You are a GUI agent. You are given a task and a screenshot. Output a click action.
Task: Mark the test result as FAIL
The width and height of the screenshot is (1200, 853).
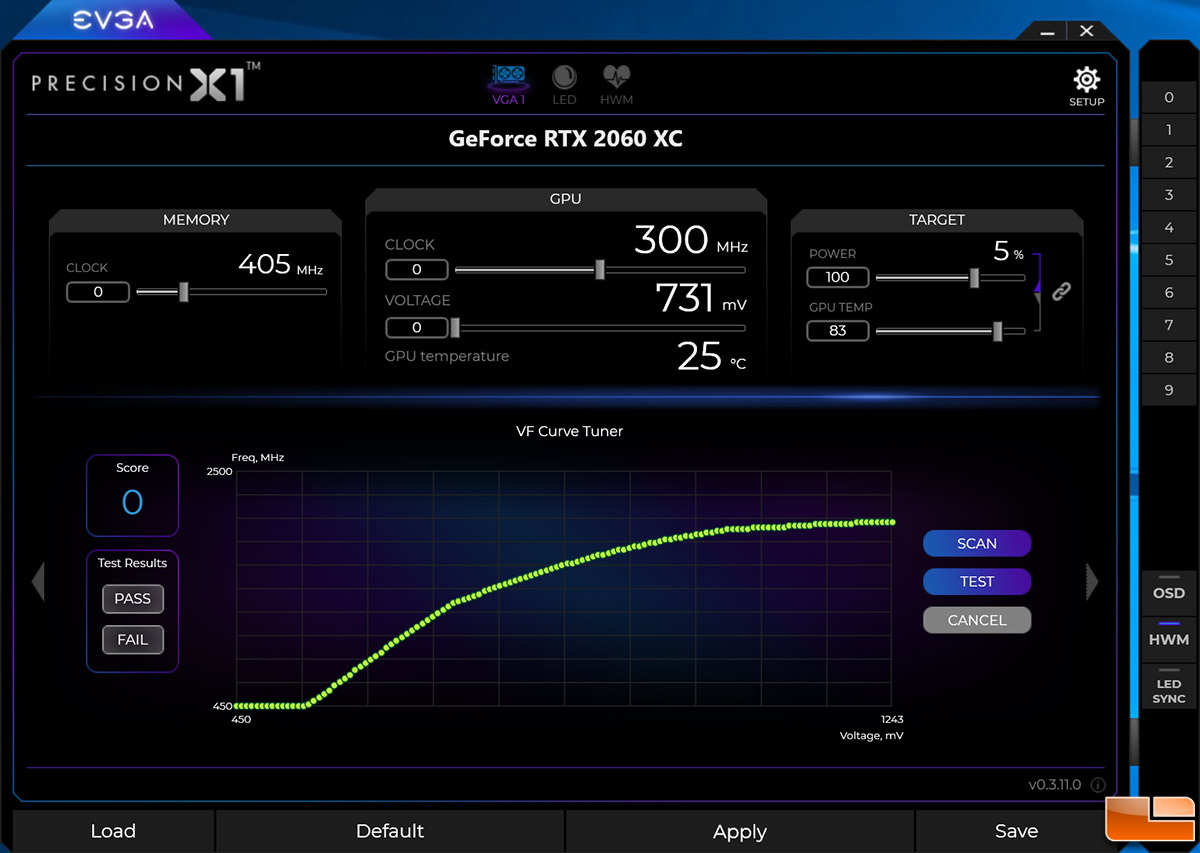point(132,640)
